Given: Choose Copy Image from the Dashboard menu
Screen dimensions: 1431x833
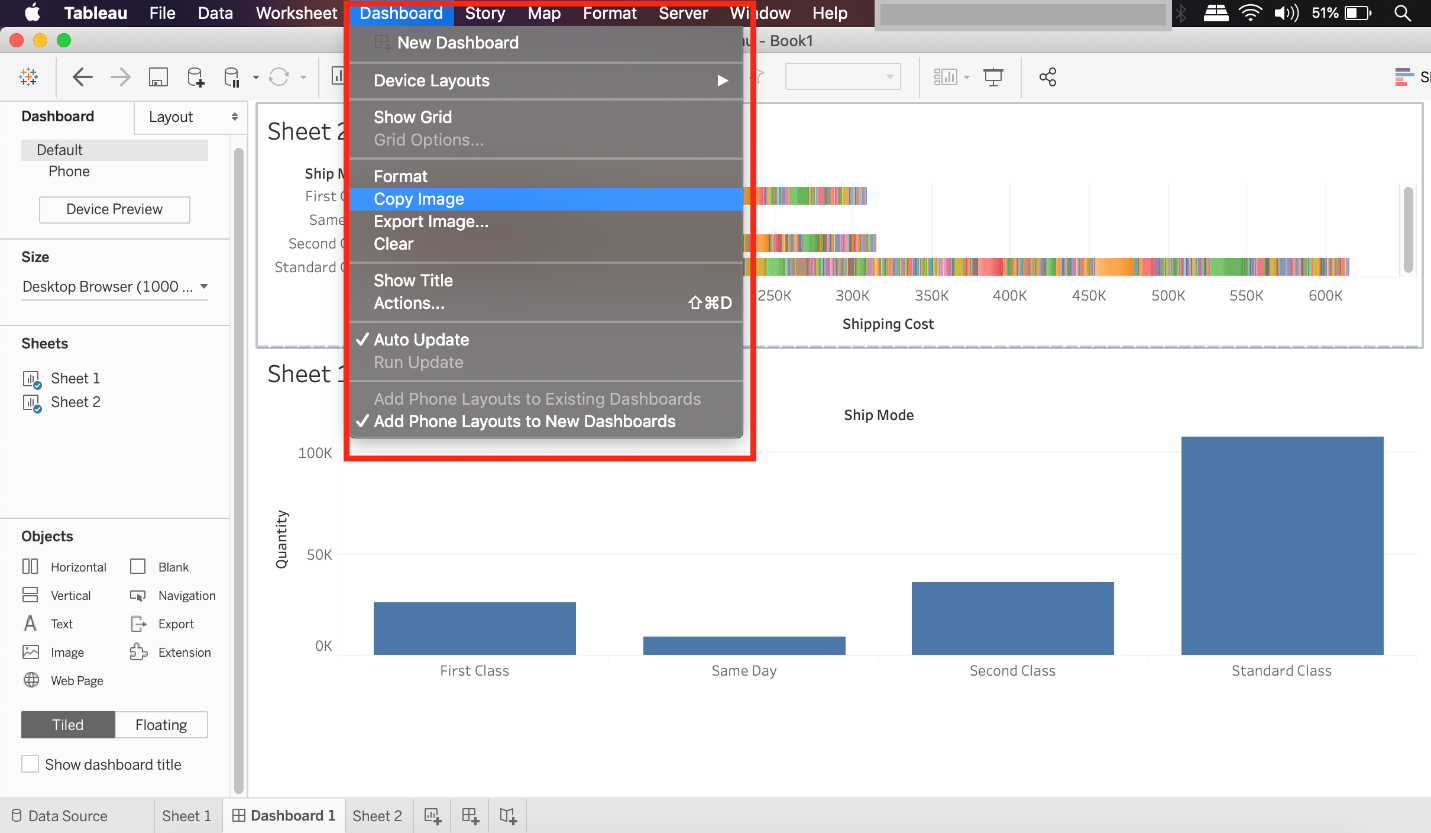Looking at the screenshot, I should point(419,199).
